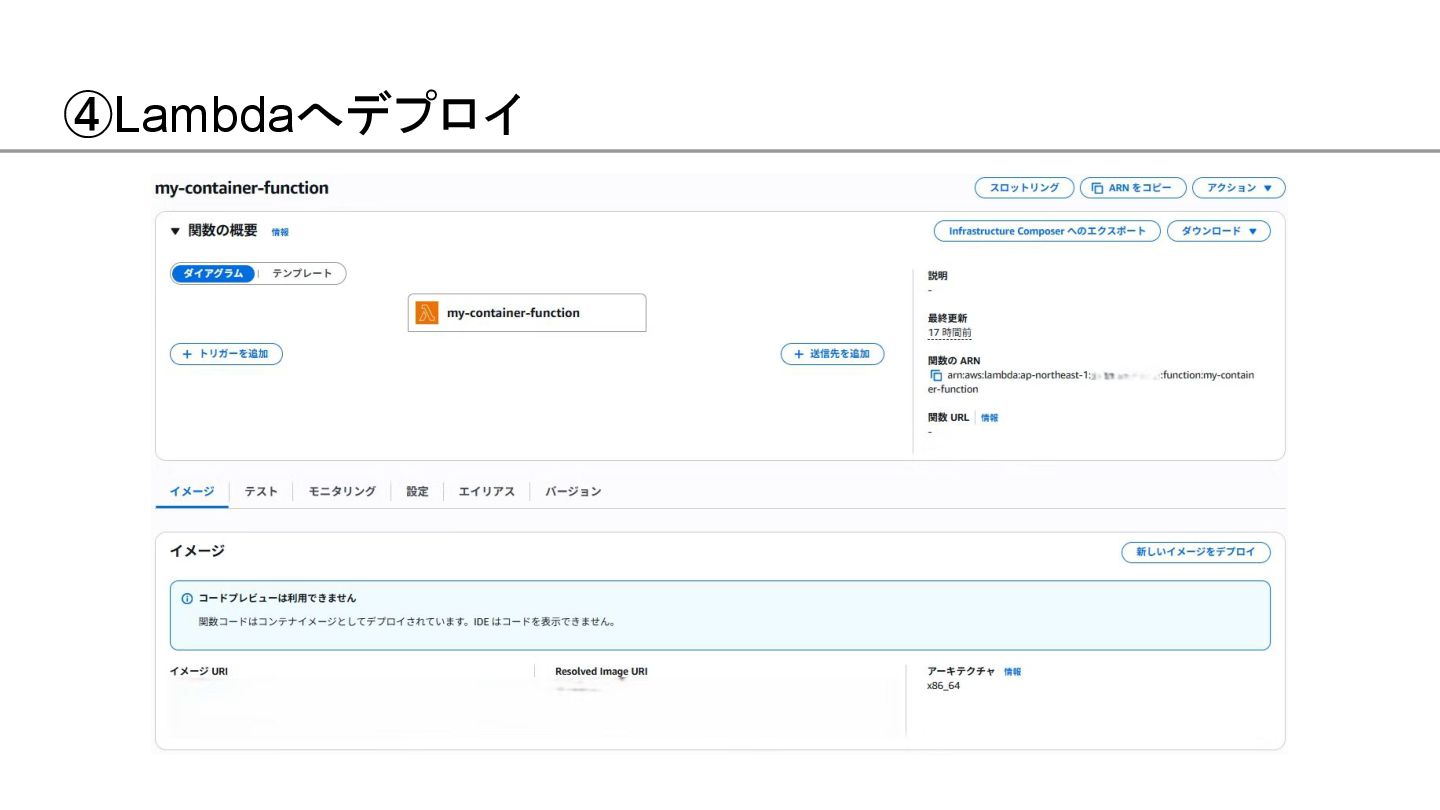Click the スロットリング button

click(x=1024, y=188)
